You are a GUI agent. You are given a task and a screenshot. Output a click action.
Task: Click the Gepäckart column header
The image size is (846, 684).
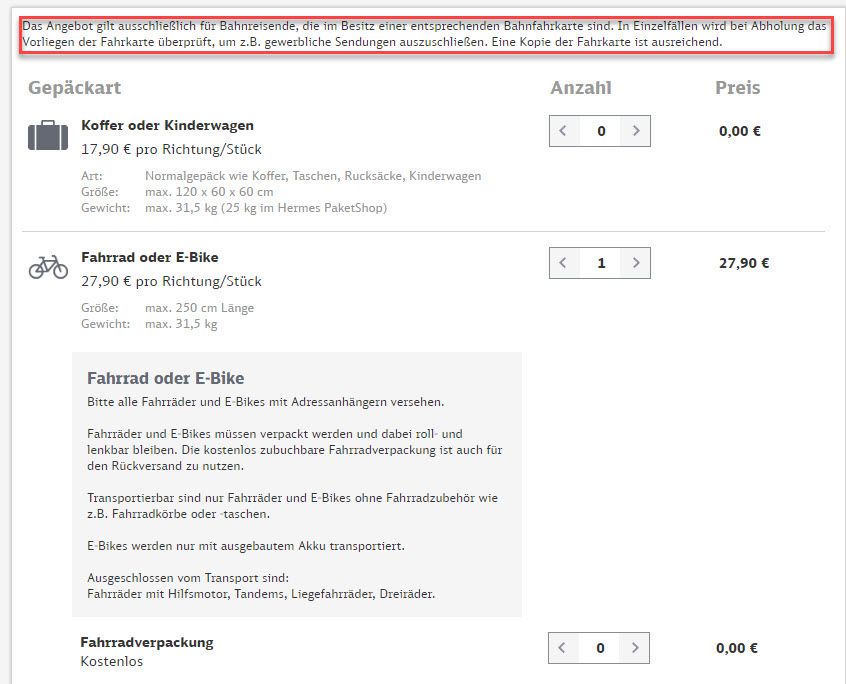click(74, 88)
